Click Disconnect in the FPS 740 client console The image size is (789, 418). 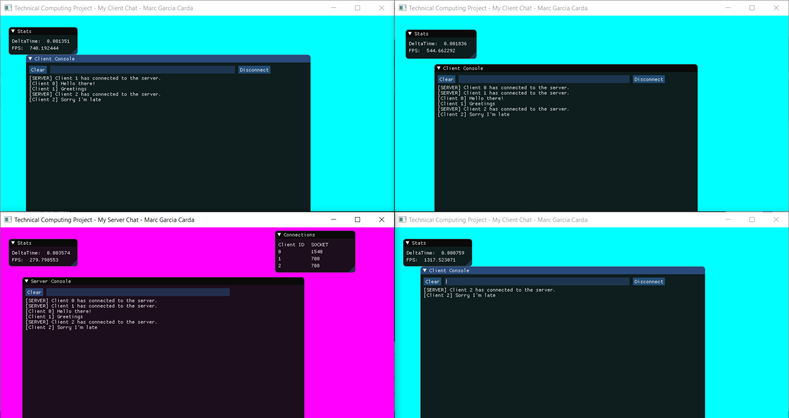coord(254,70)
